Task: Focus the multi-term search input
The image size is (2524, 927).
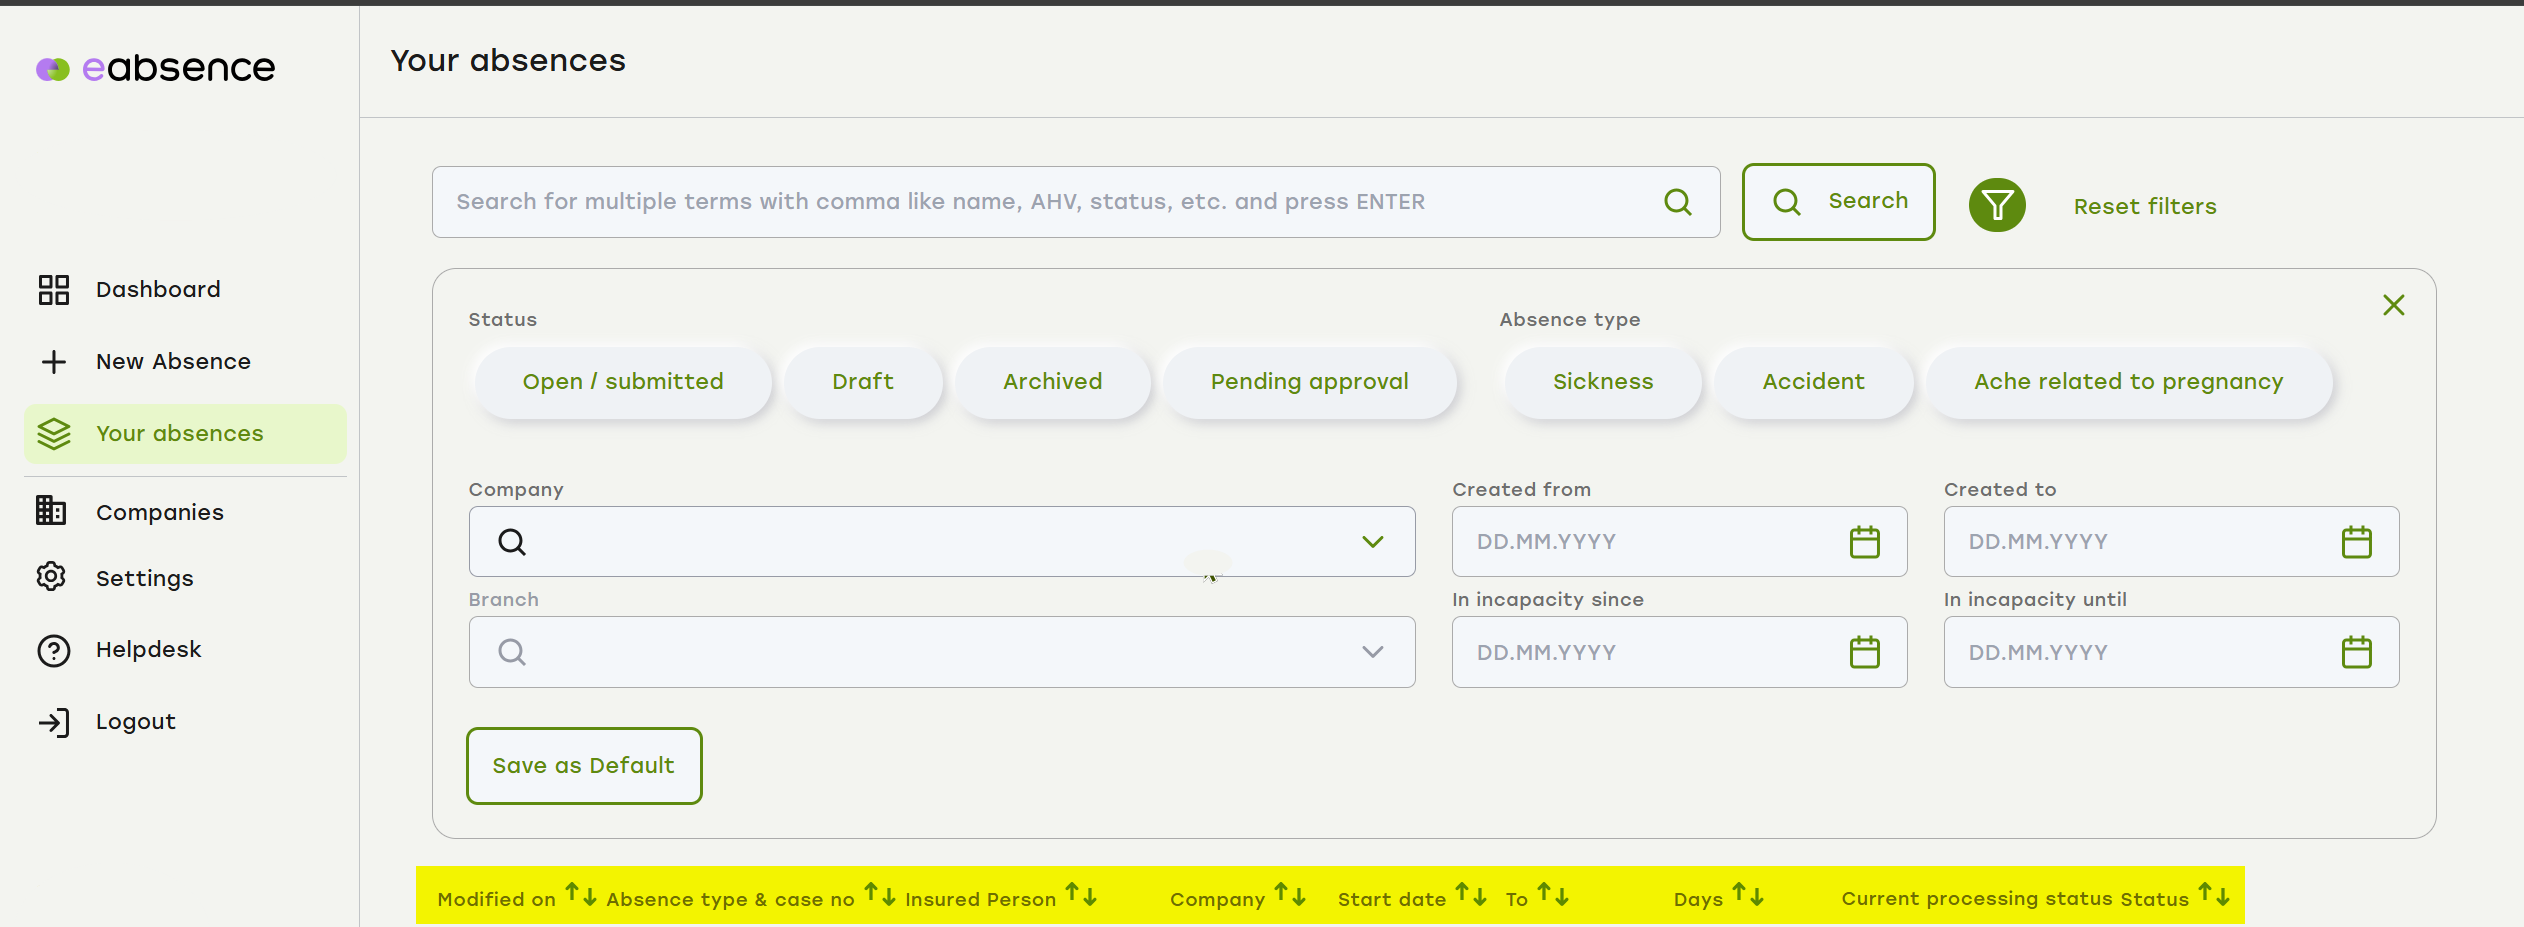Action: pyautogui.click(x=1075, y=202)
